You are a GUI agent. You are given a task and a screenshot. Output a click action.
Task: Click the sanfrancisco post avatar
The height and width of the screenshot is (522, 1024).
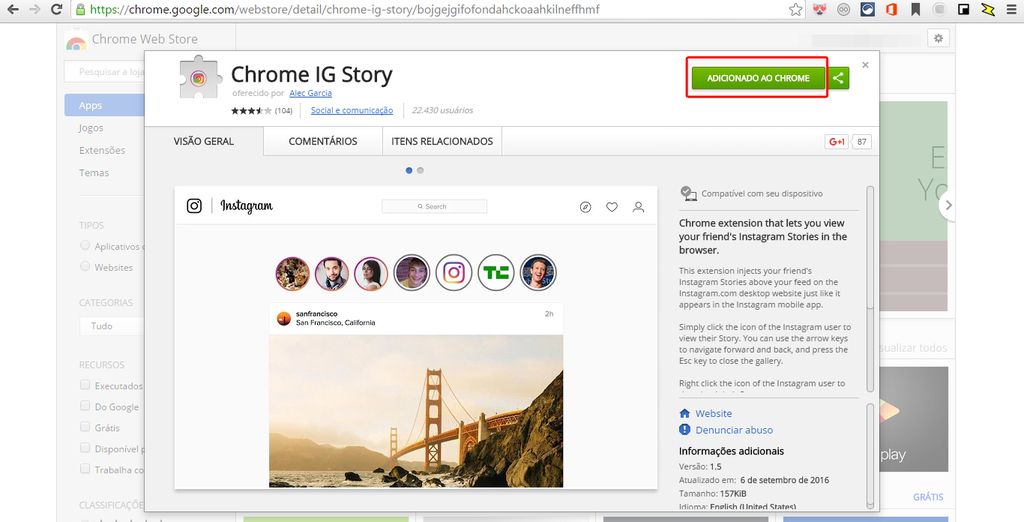pyautogui.click(x=283, y=318)
